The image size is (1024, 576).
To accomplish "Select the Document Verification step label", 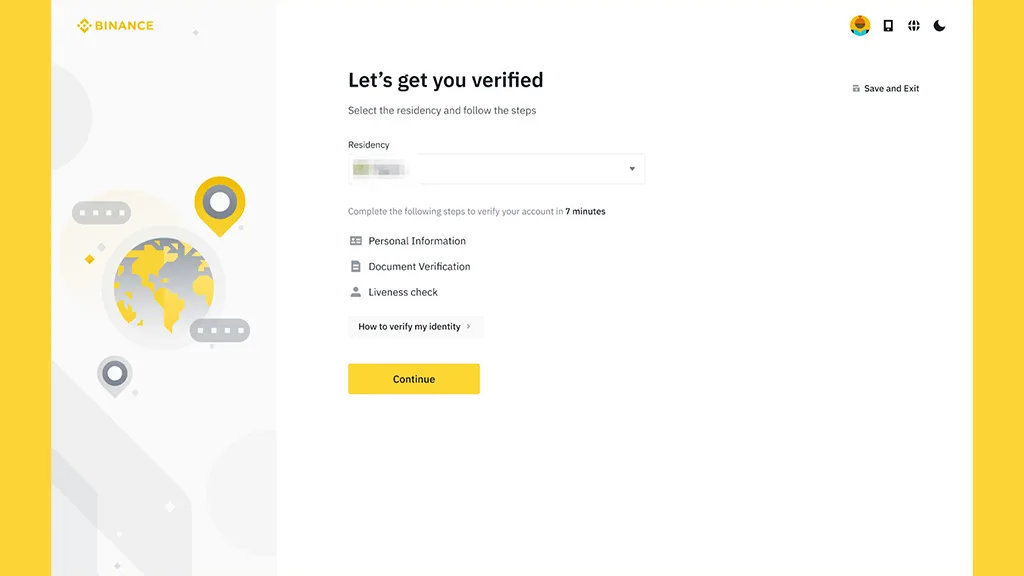I will (419, 266).
